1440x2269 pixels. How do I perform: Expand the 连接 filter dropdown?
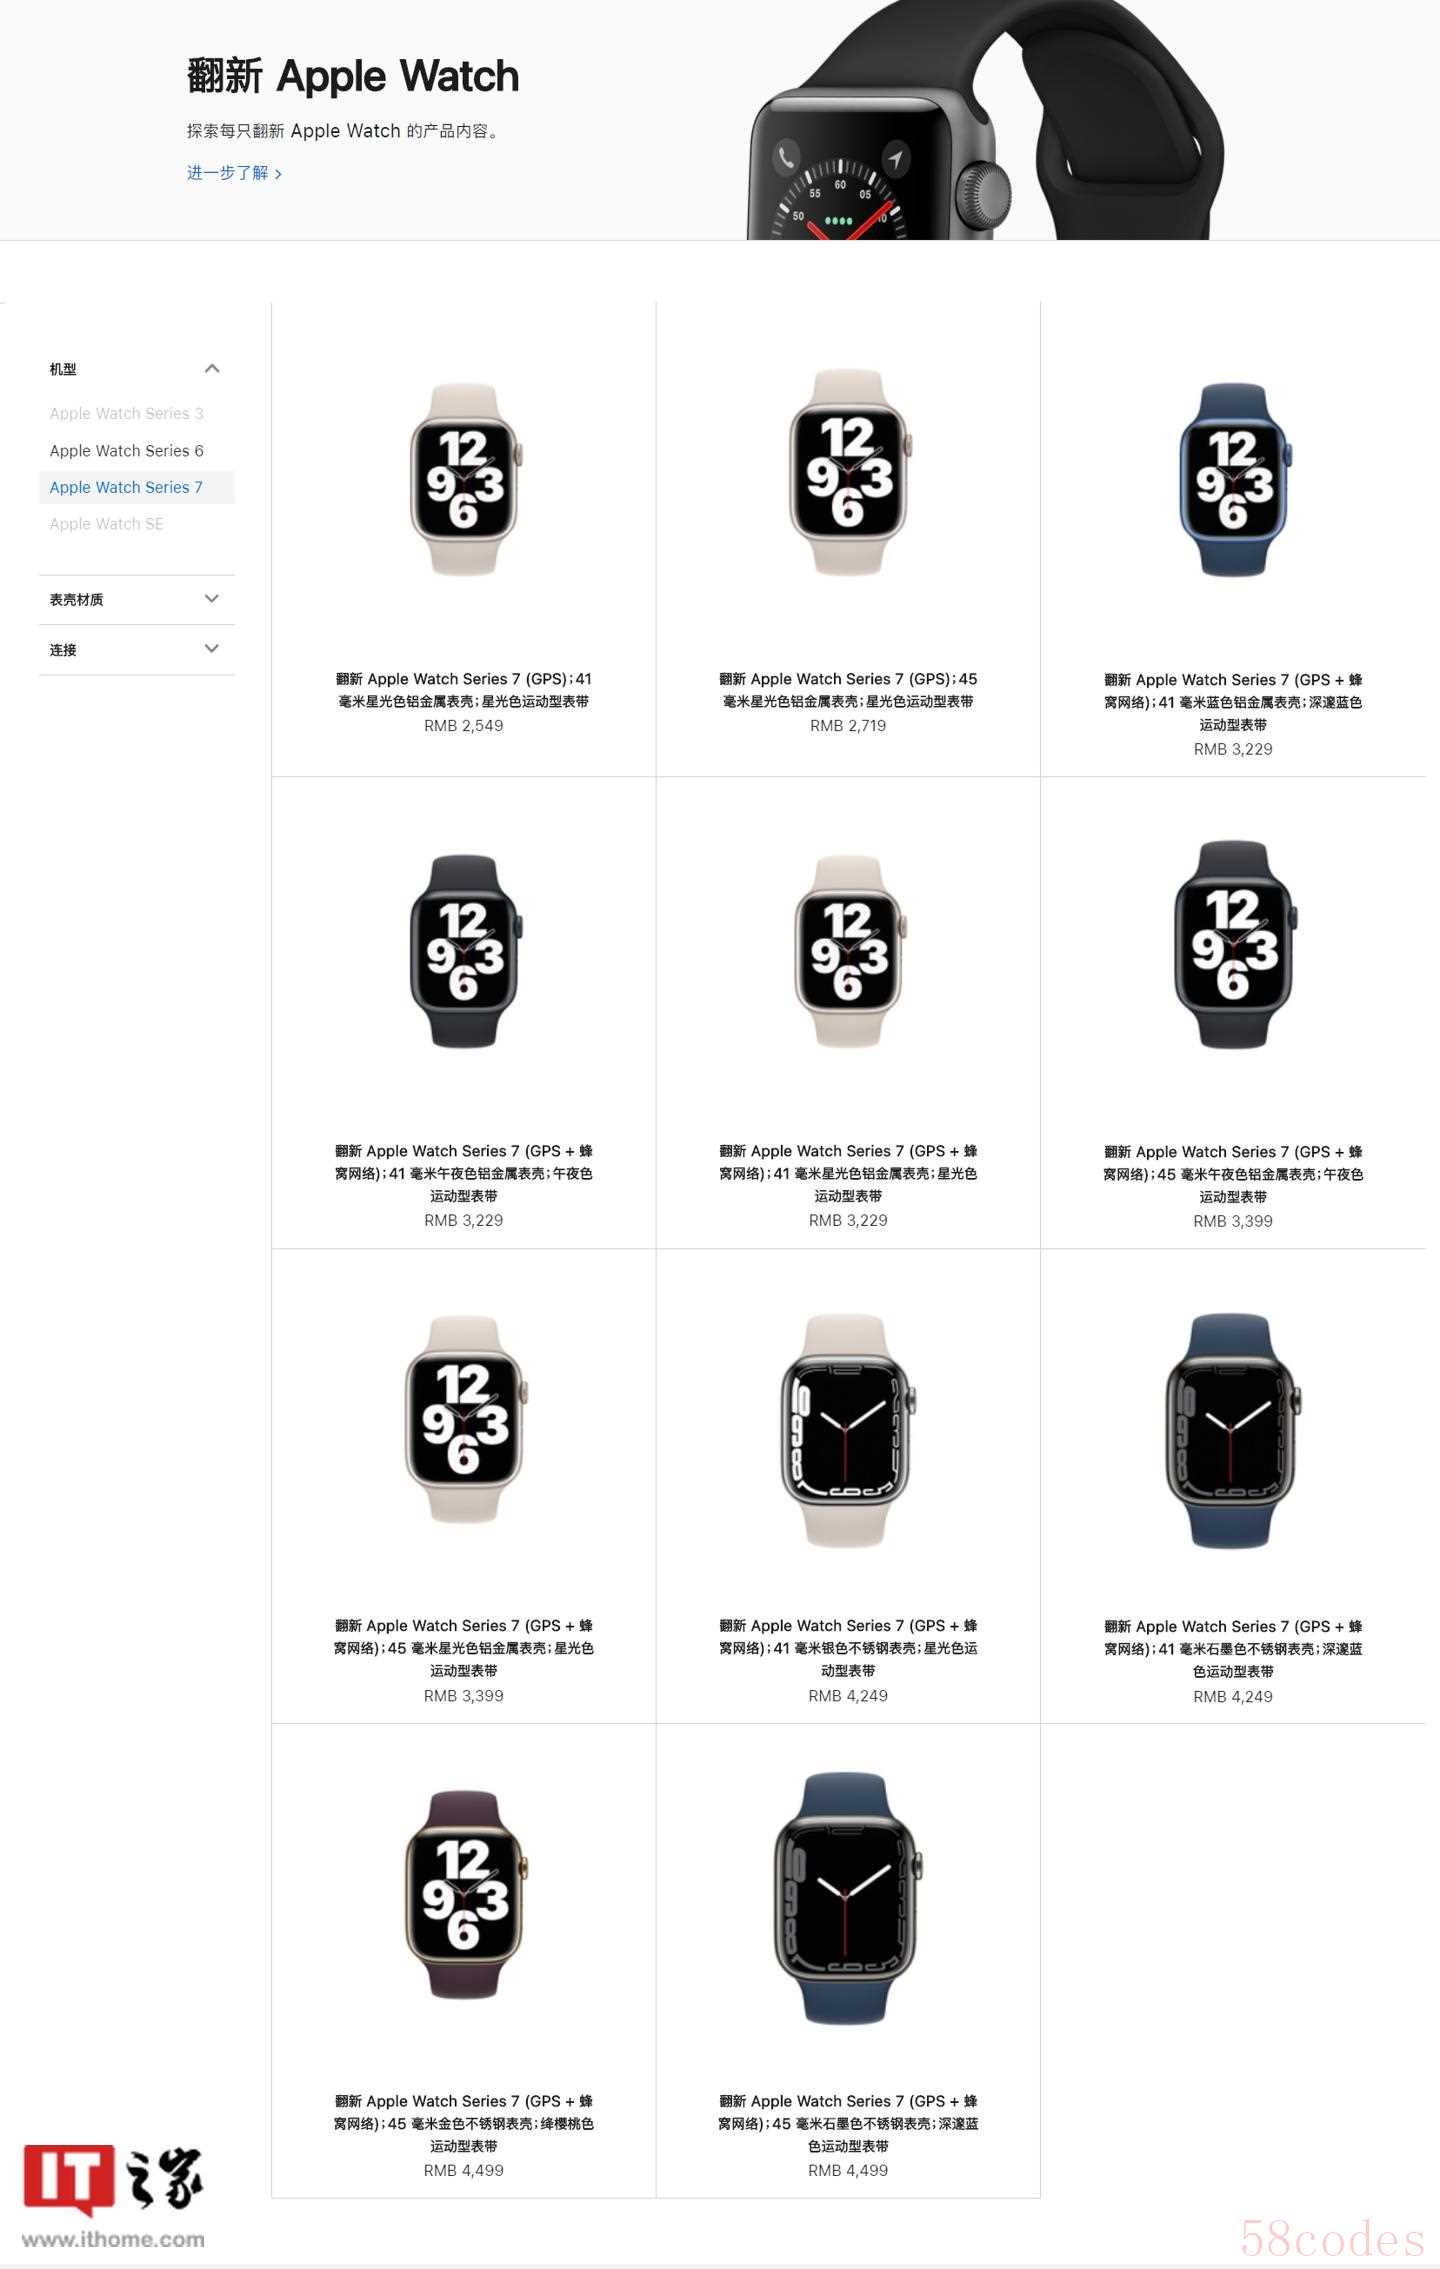click(x=137, y=650)
